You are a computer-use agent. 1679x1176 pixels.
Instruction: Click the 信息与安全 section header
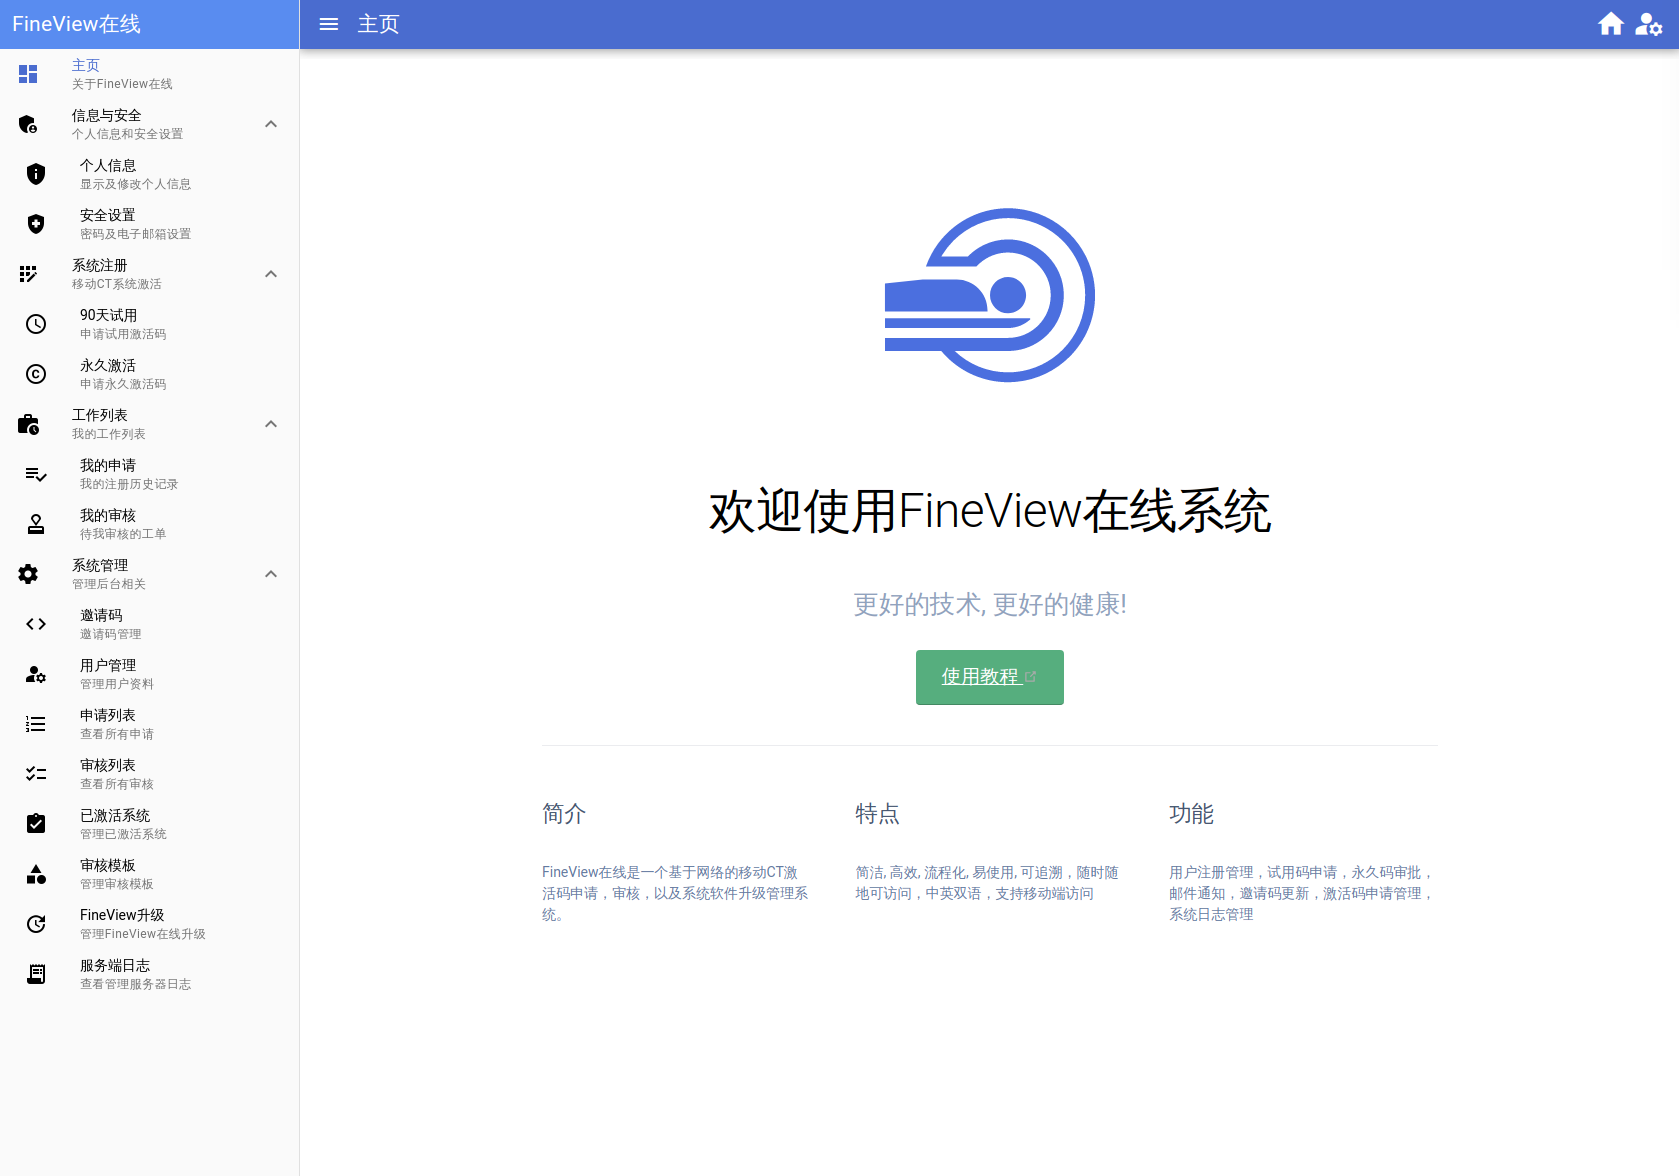click(150, 124)
